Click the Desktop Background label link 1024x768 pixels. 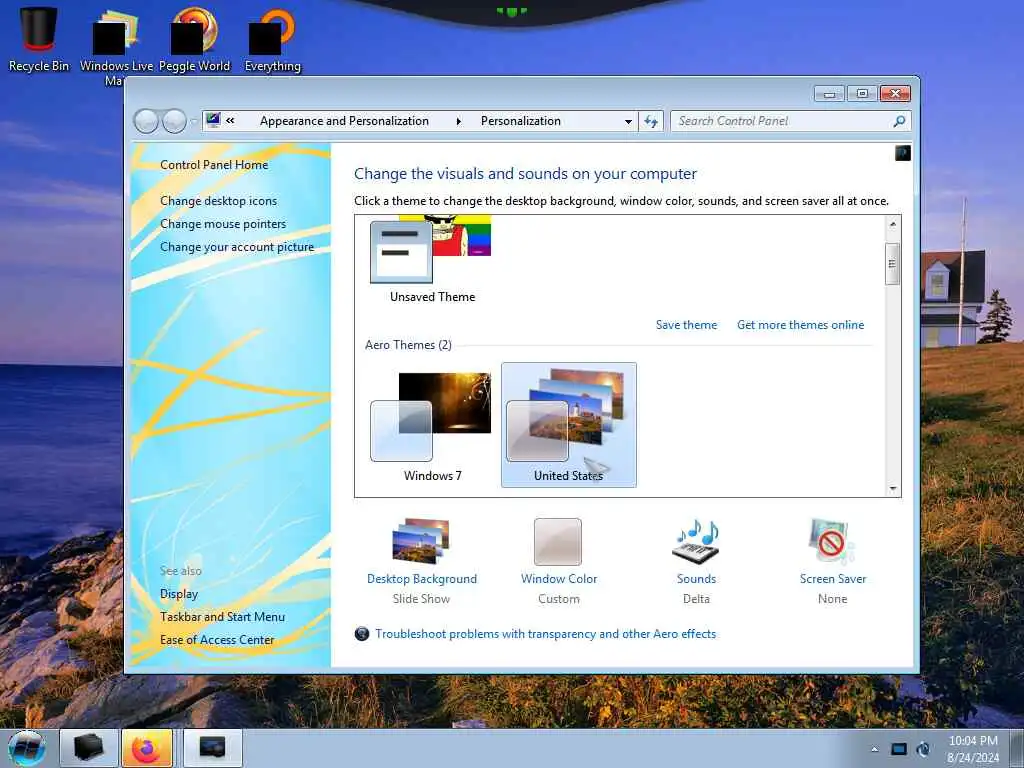click(x=422, y=579)
